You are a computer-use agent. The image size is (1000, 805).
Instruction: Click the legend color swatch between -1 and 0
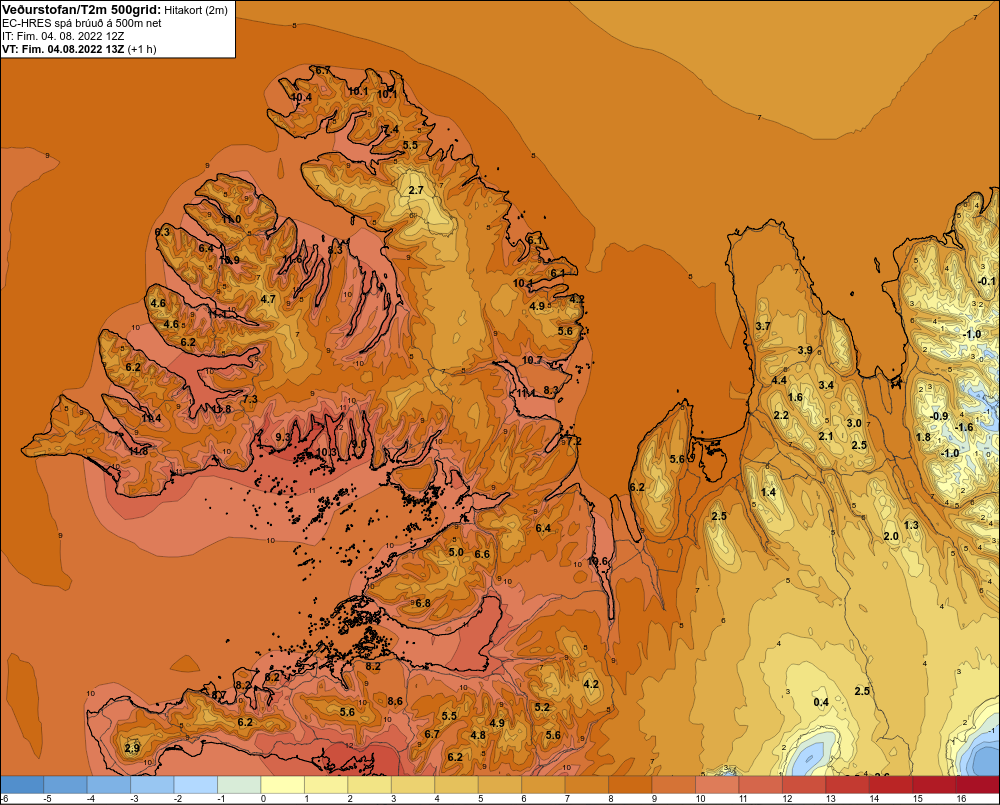(239, 785)
